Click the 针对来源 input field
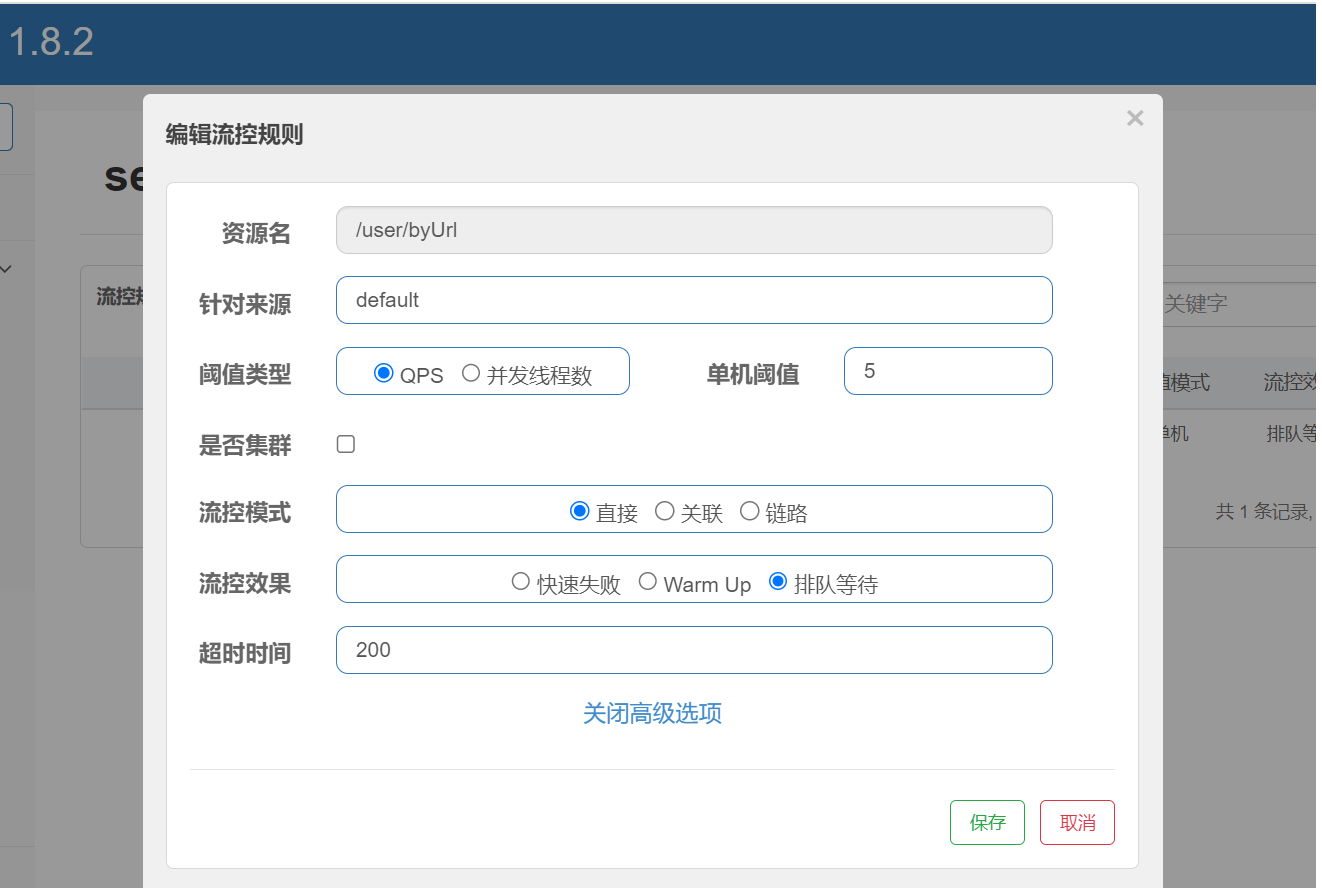 point(694,300)
